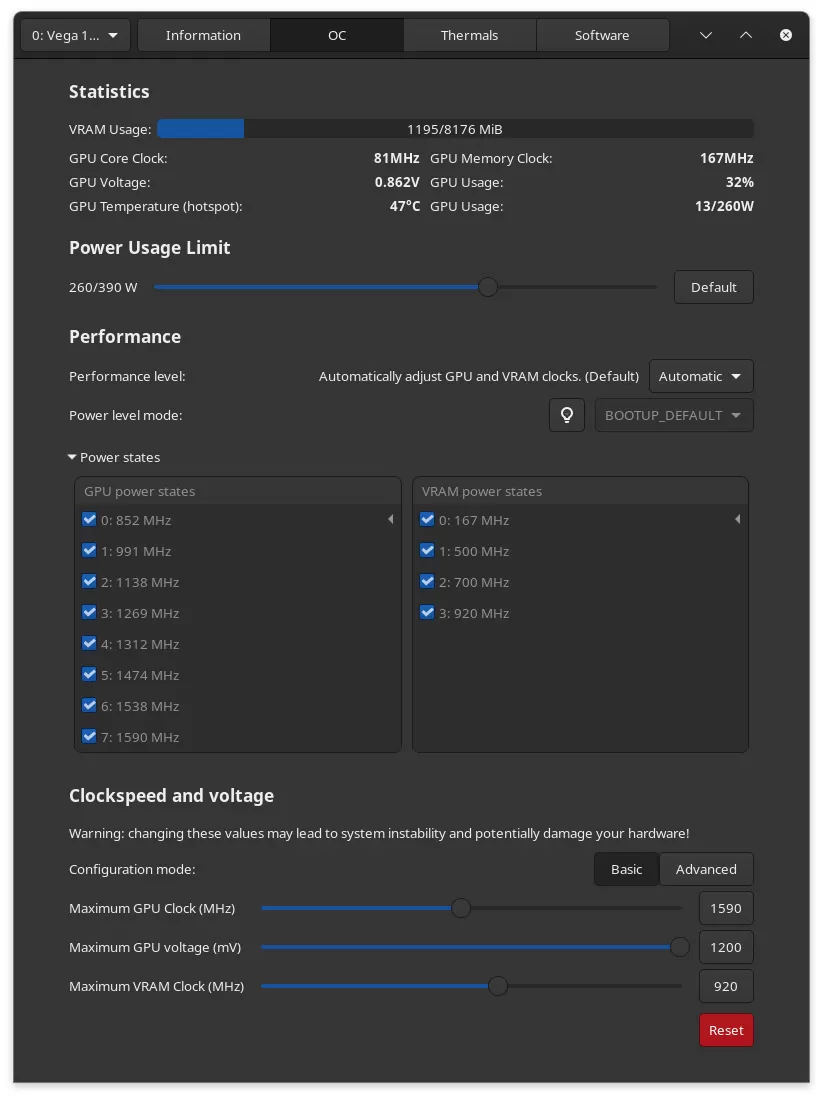Toggle GPU power state 3: 1269 MHz

90,613
